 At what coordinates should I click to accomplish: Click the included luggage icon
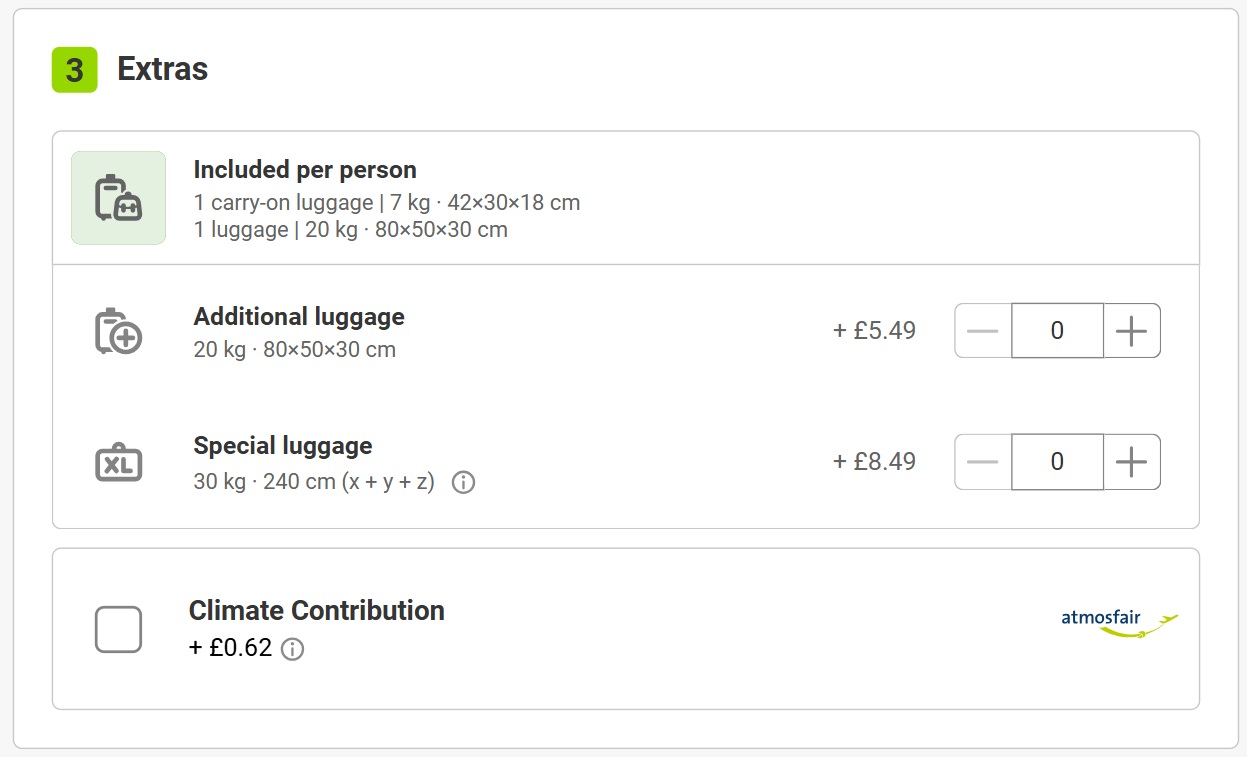click(x=118, y=198)
